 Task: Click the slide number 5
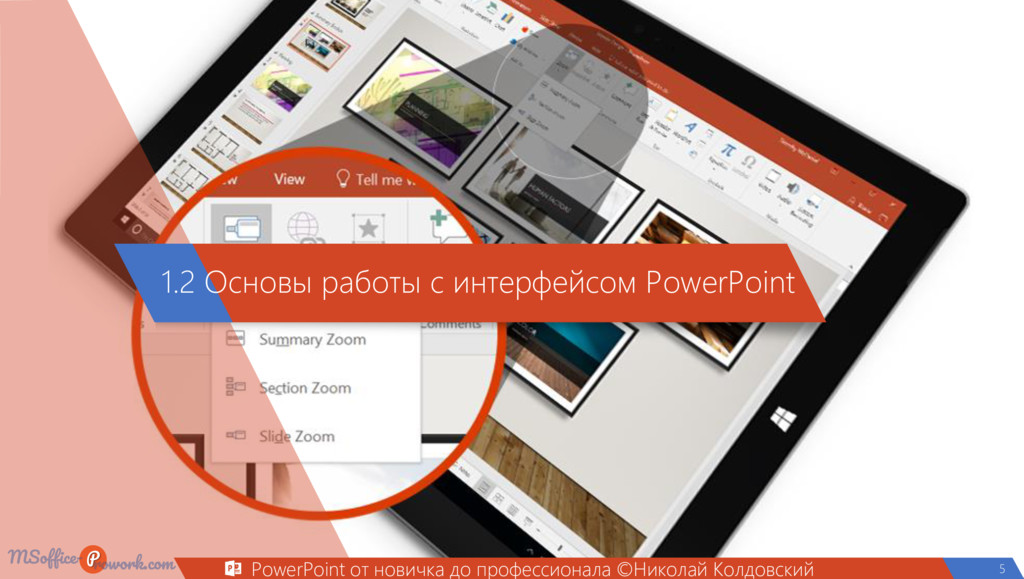[x=1002, y=569]
